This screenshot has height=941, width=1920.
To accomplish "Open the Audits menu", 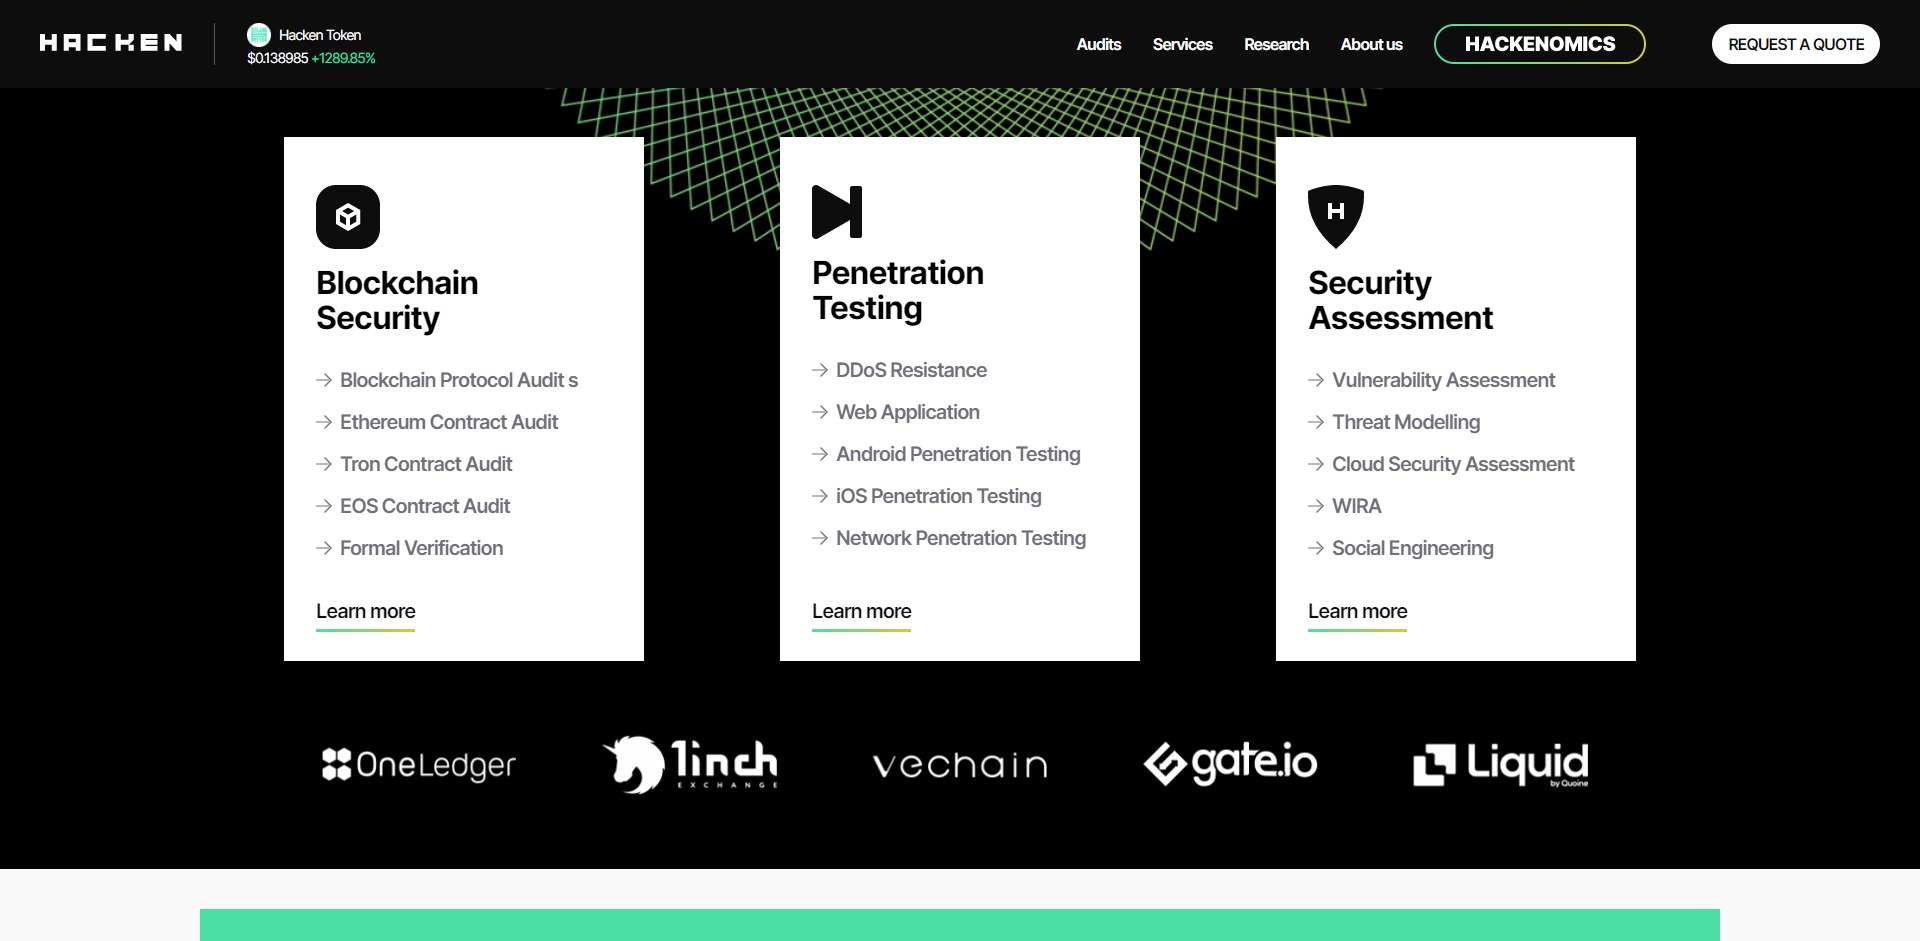I will coord(1099,44).
